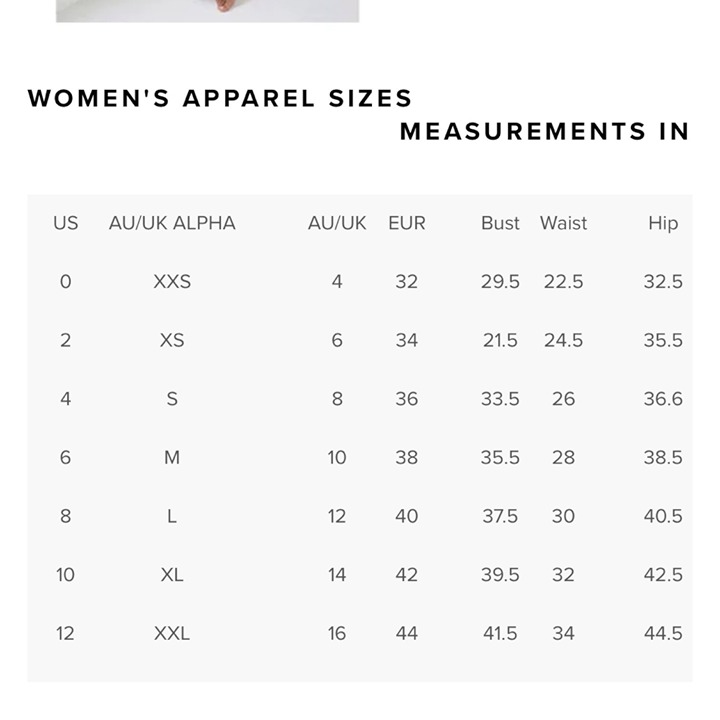Click the Waist column header
The image size is (720, 720).
tap(563, 223)
